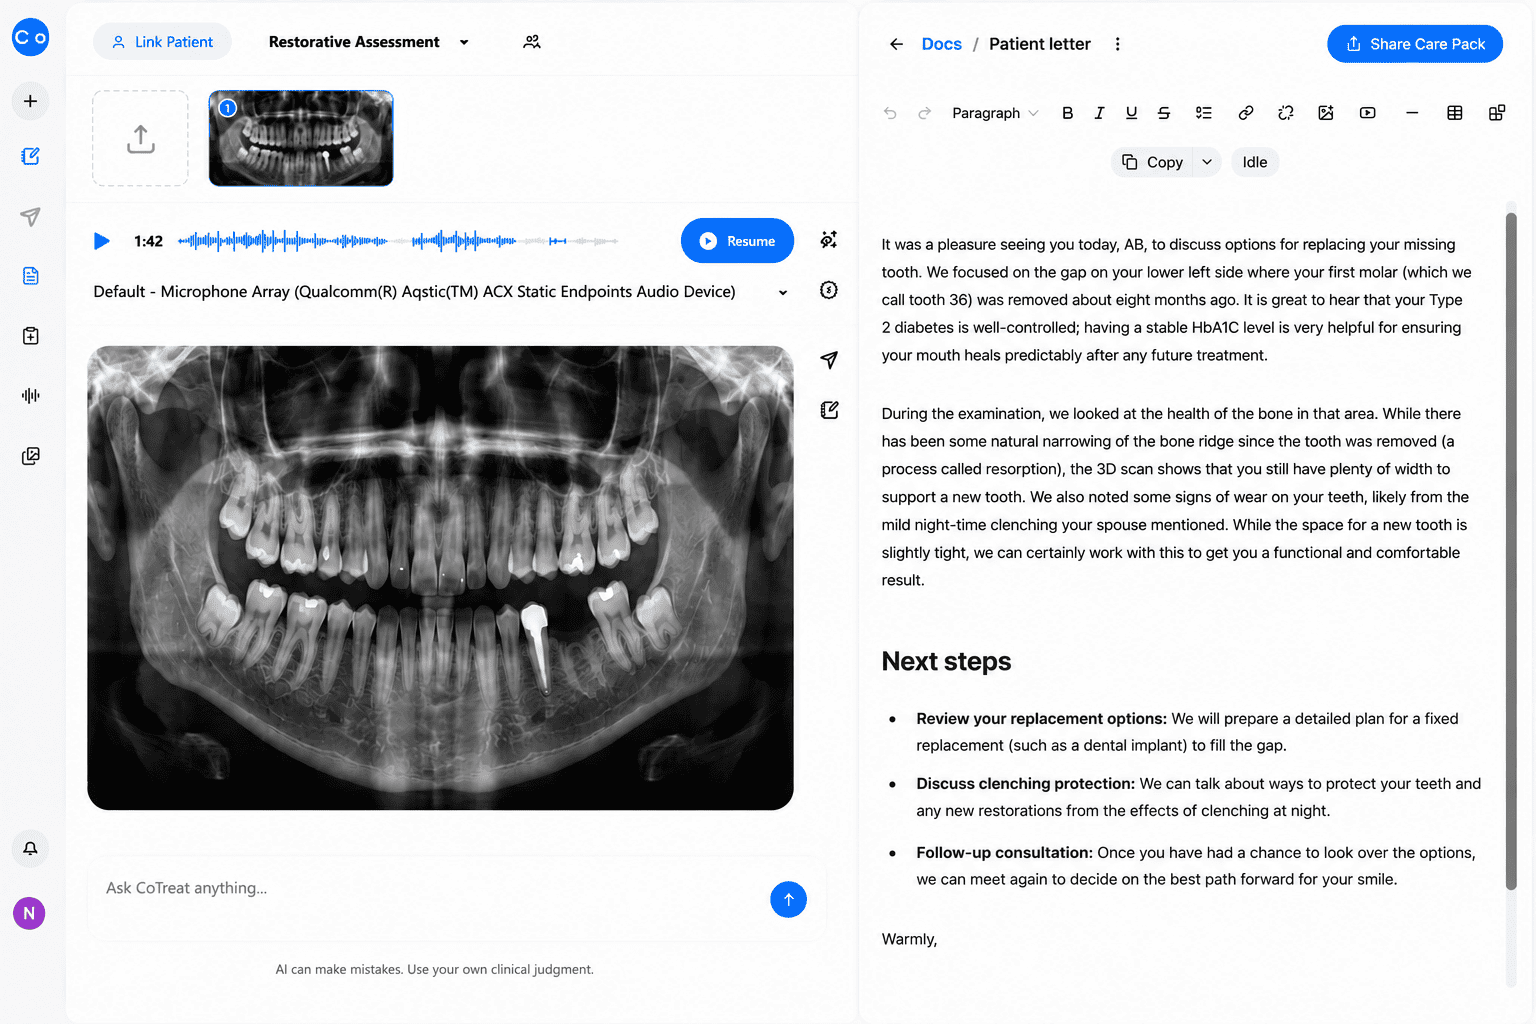Click the document vertical scrollbar
This screenshot has height=1024, width=1536.
point(1511,550)
